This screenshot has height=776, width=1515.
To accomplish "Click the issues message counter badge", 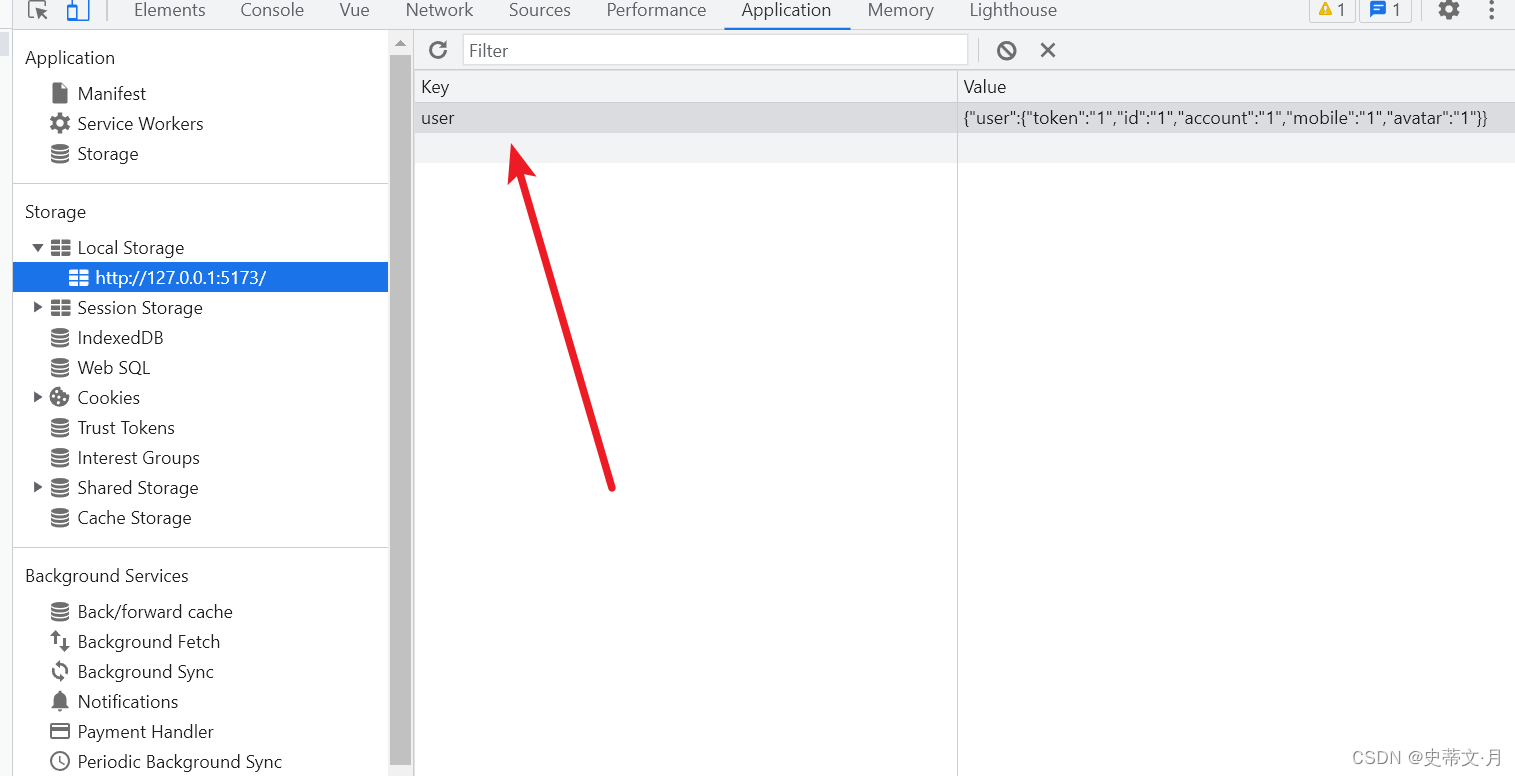I will (1386, 10).
